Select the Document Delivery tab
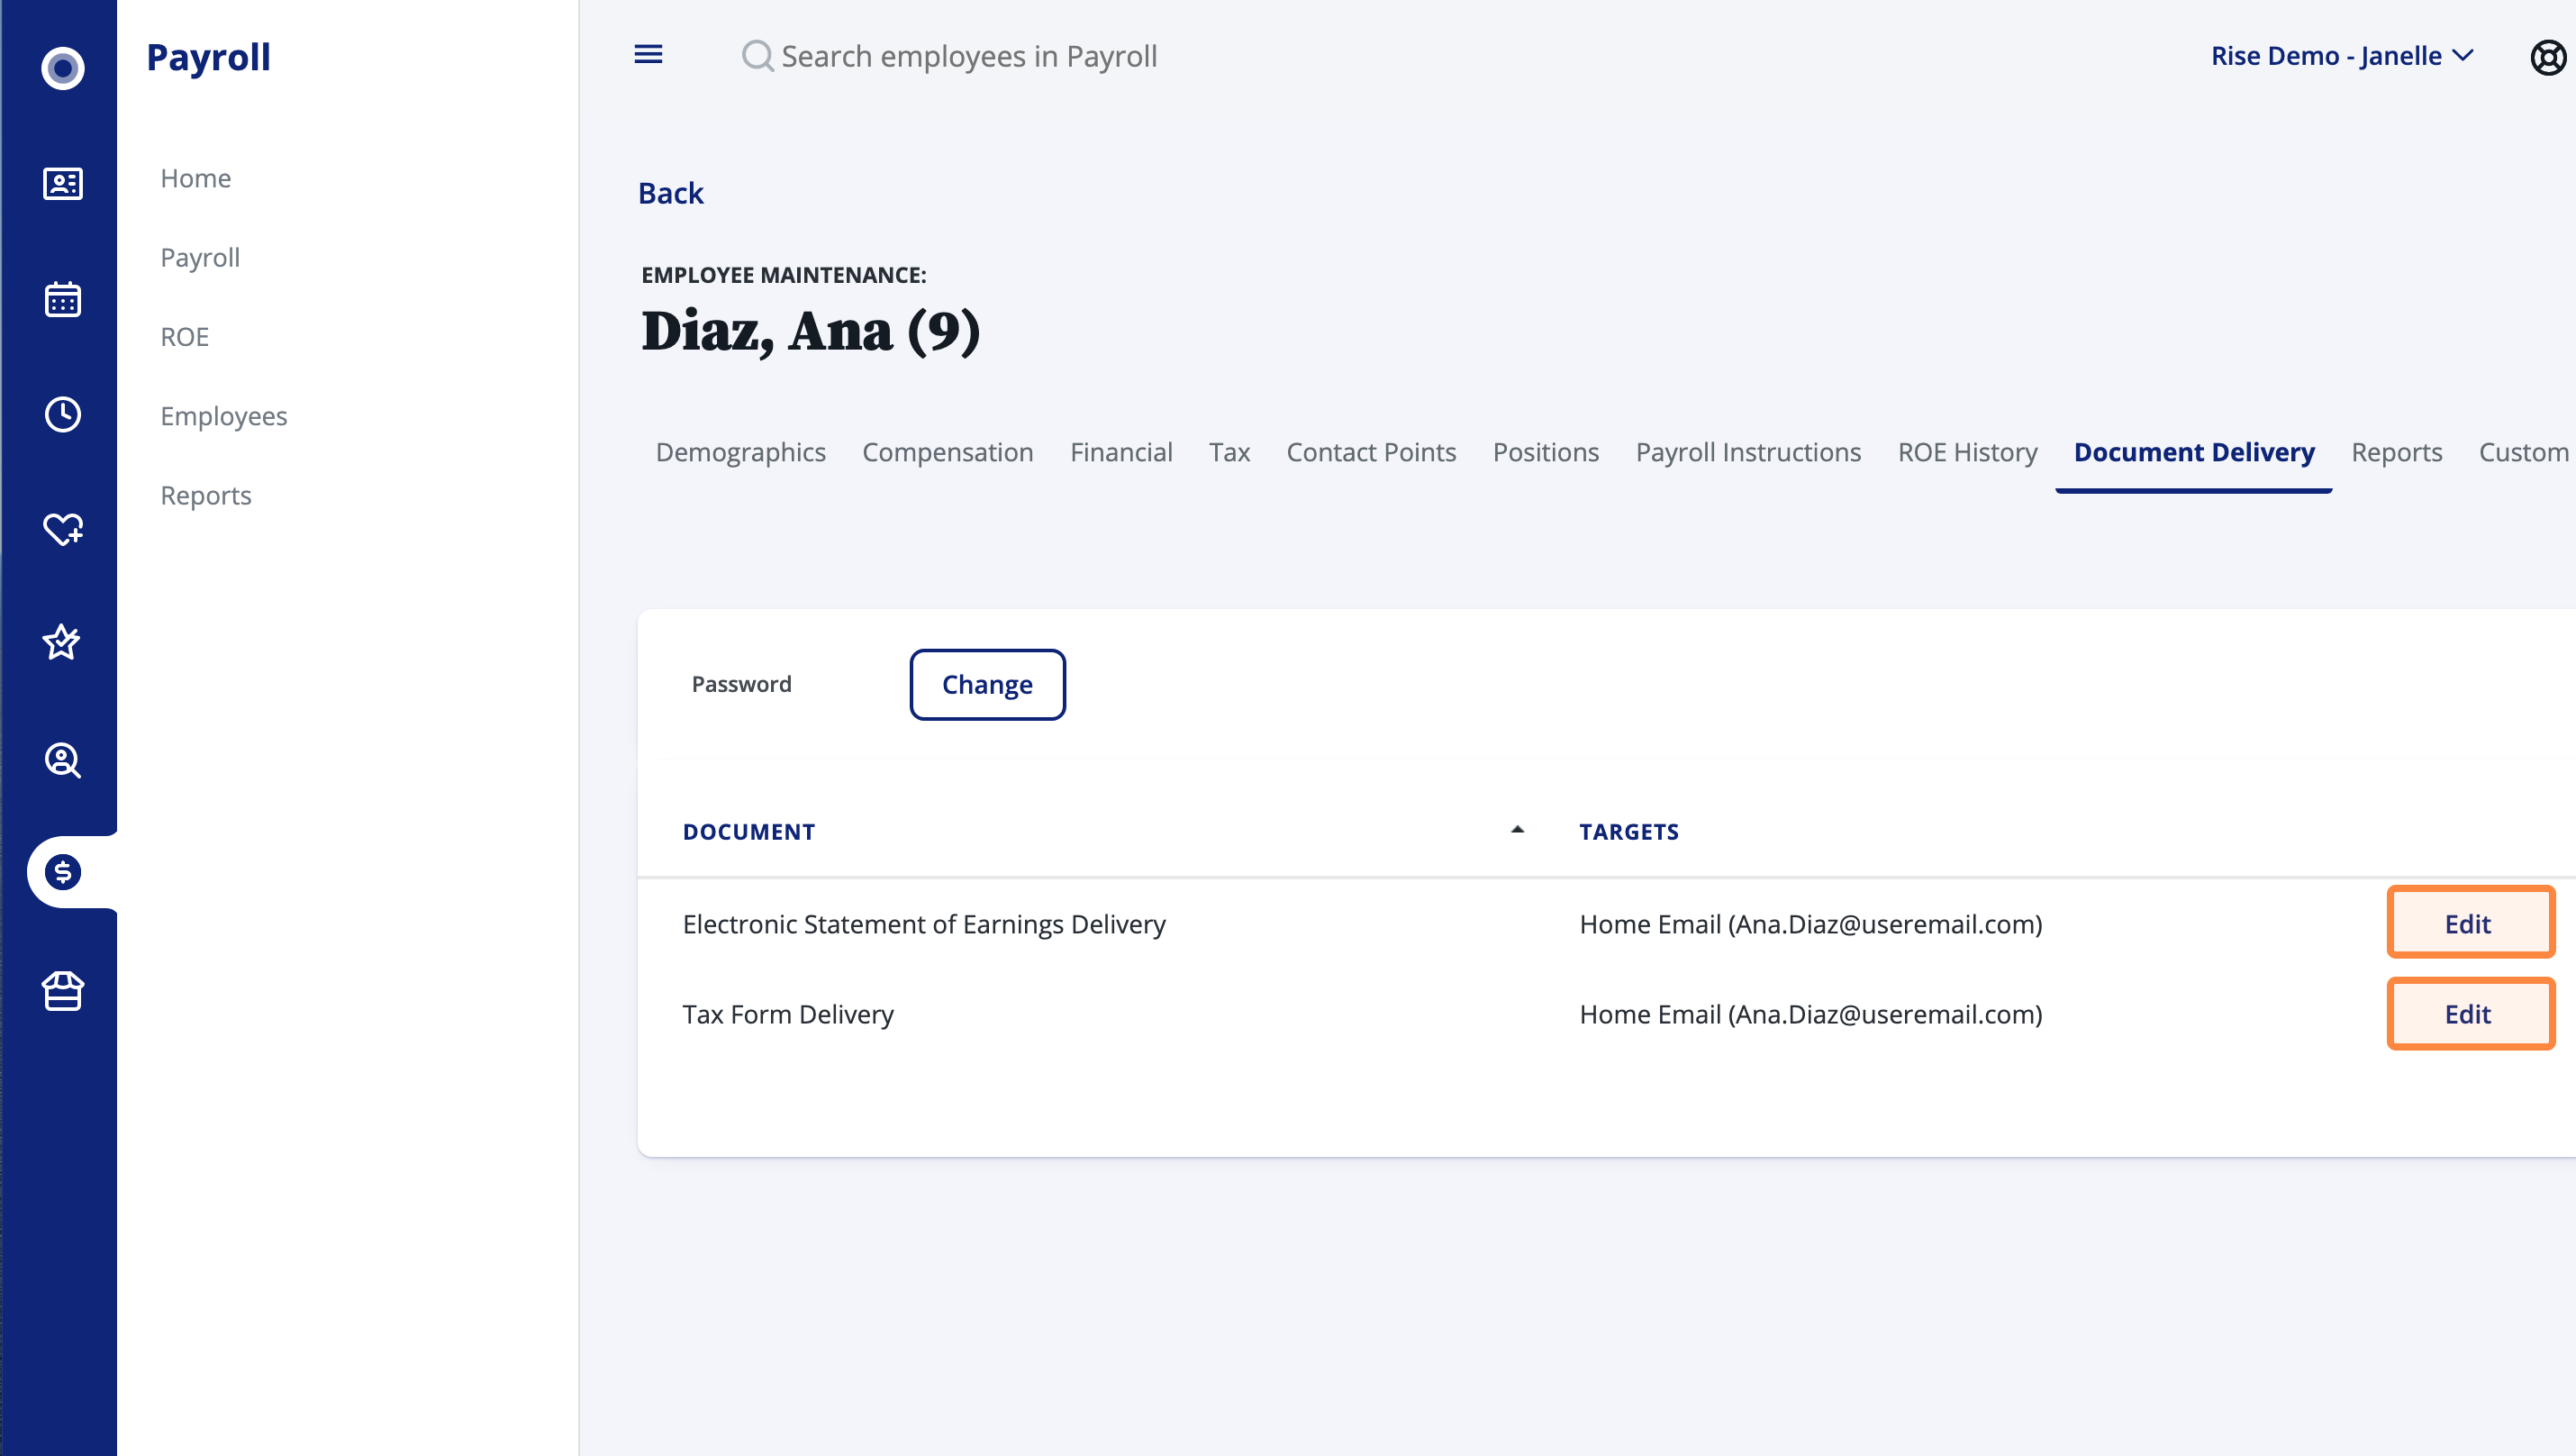The height and width of the screenshot is (1456, 2576). [x=2194, y=452]
